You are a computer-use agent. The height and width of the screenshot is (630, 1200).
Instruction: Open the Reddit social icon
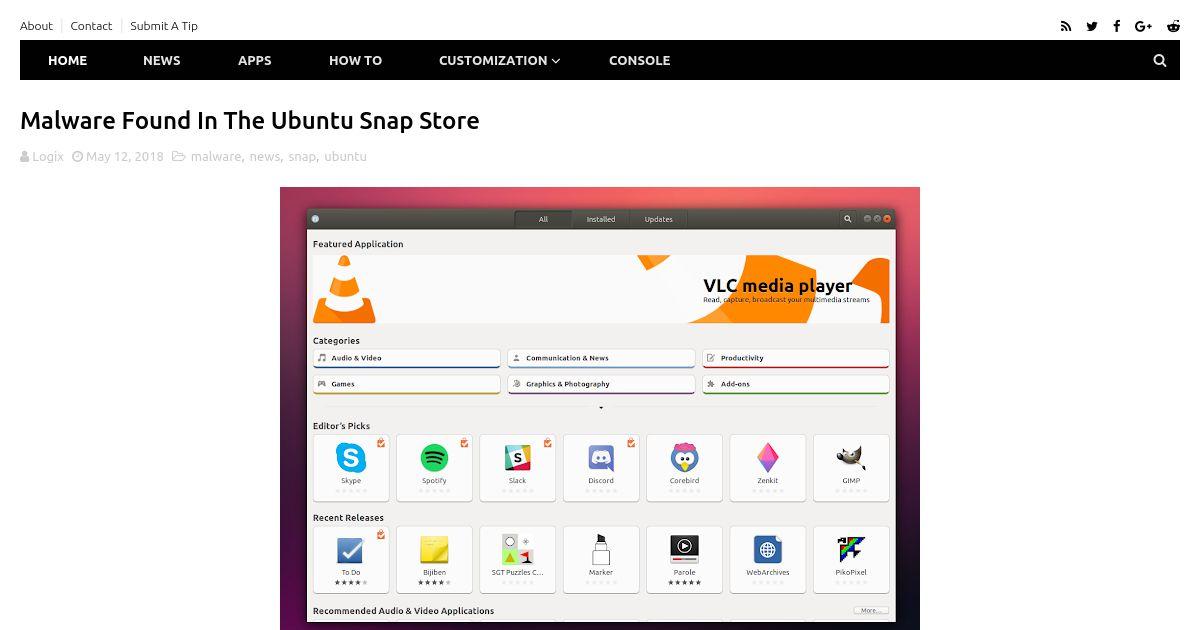pyautogui.click(x=1174, y=27)
